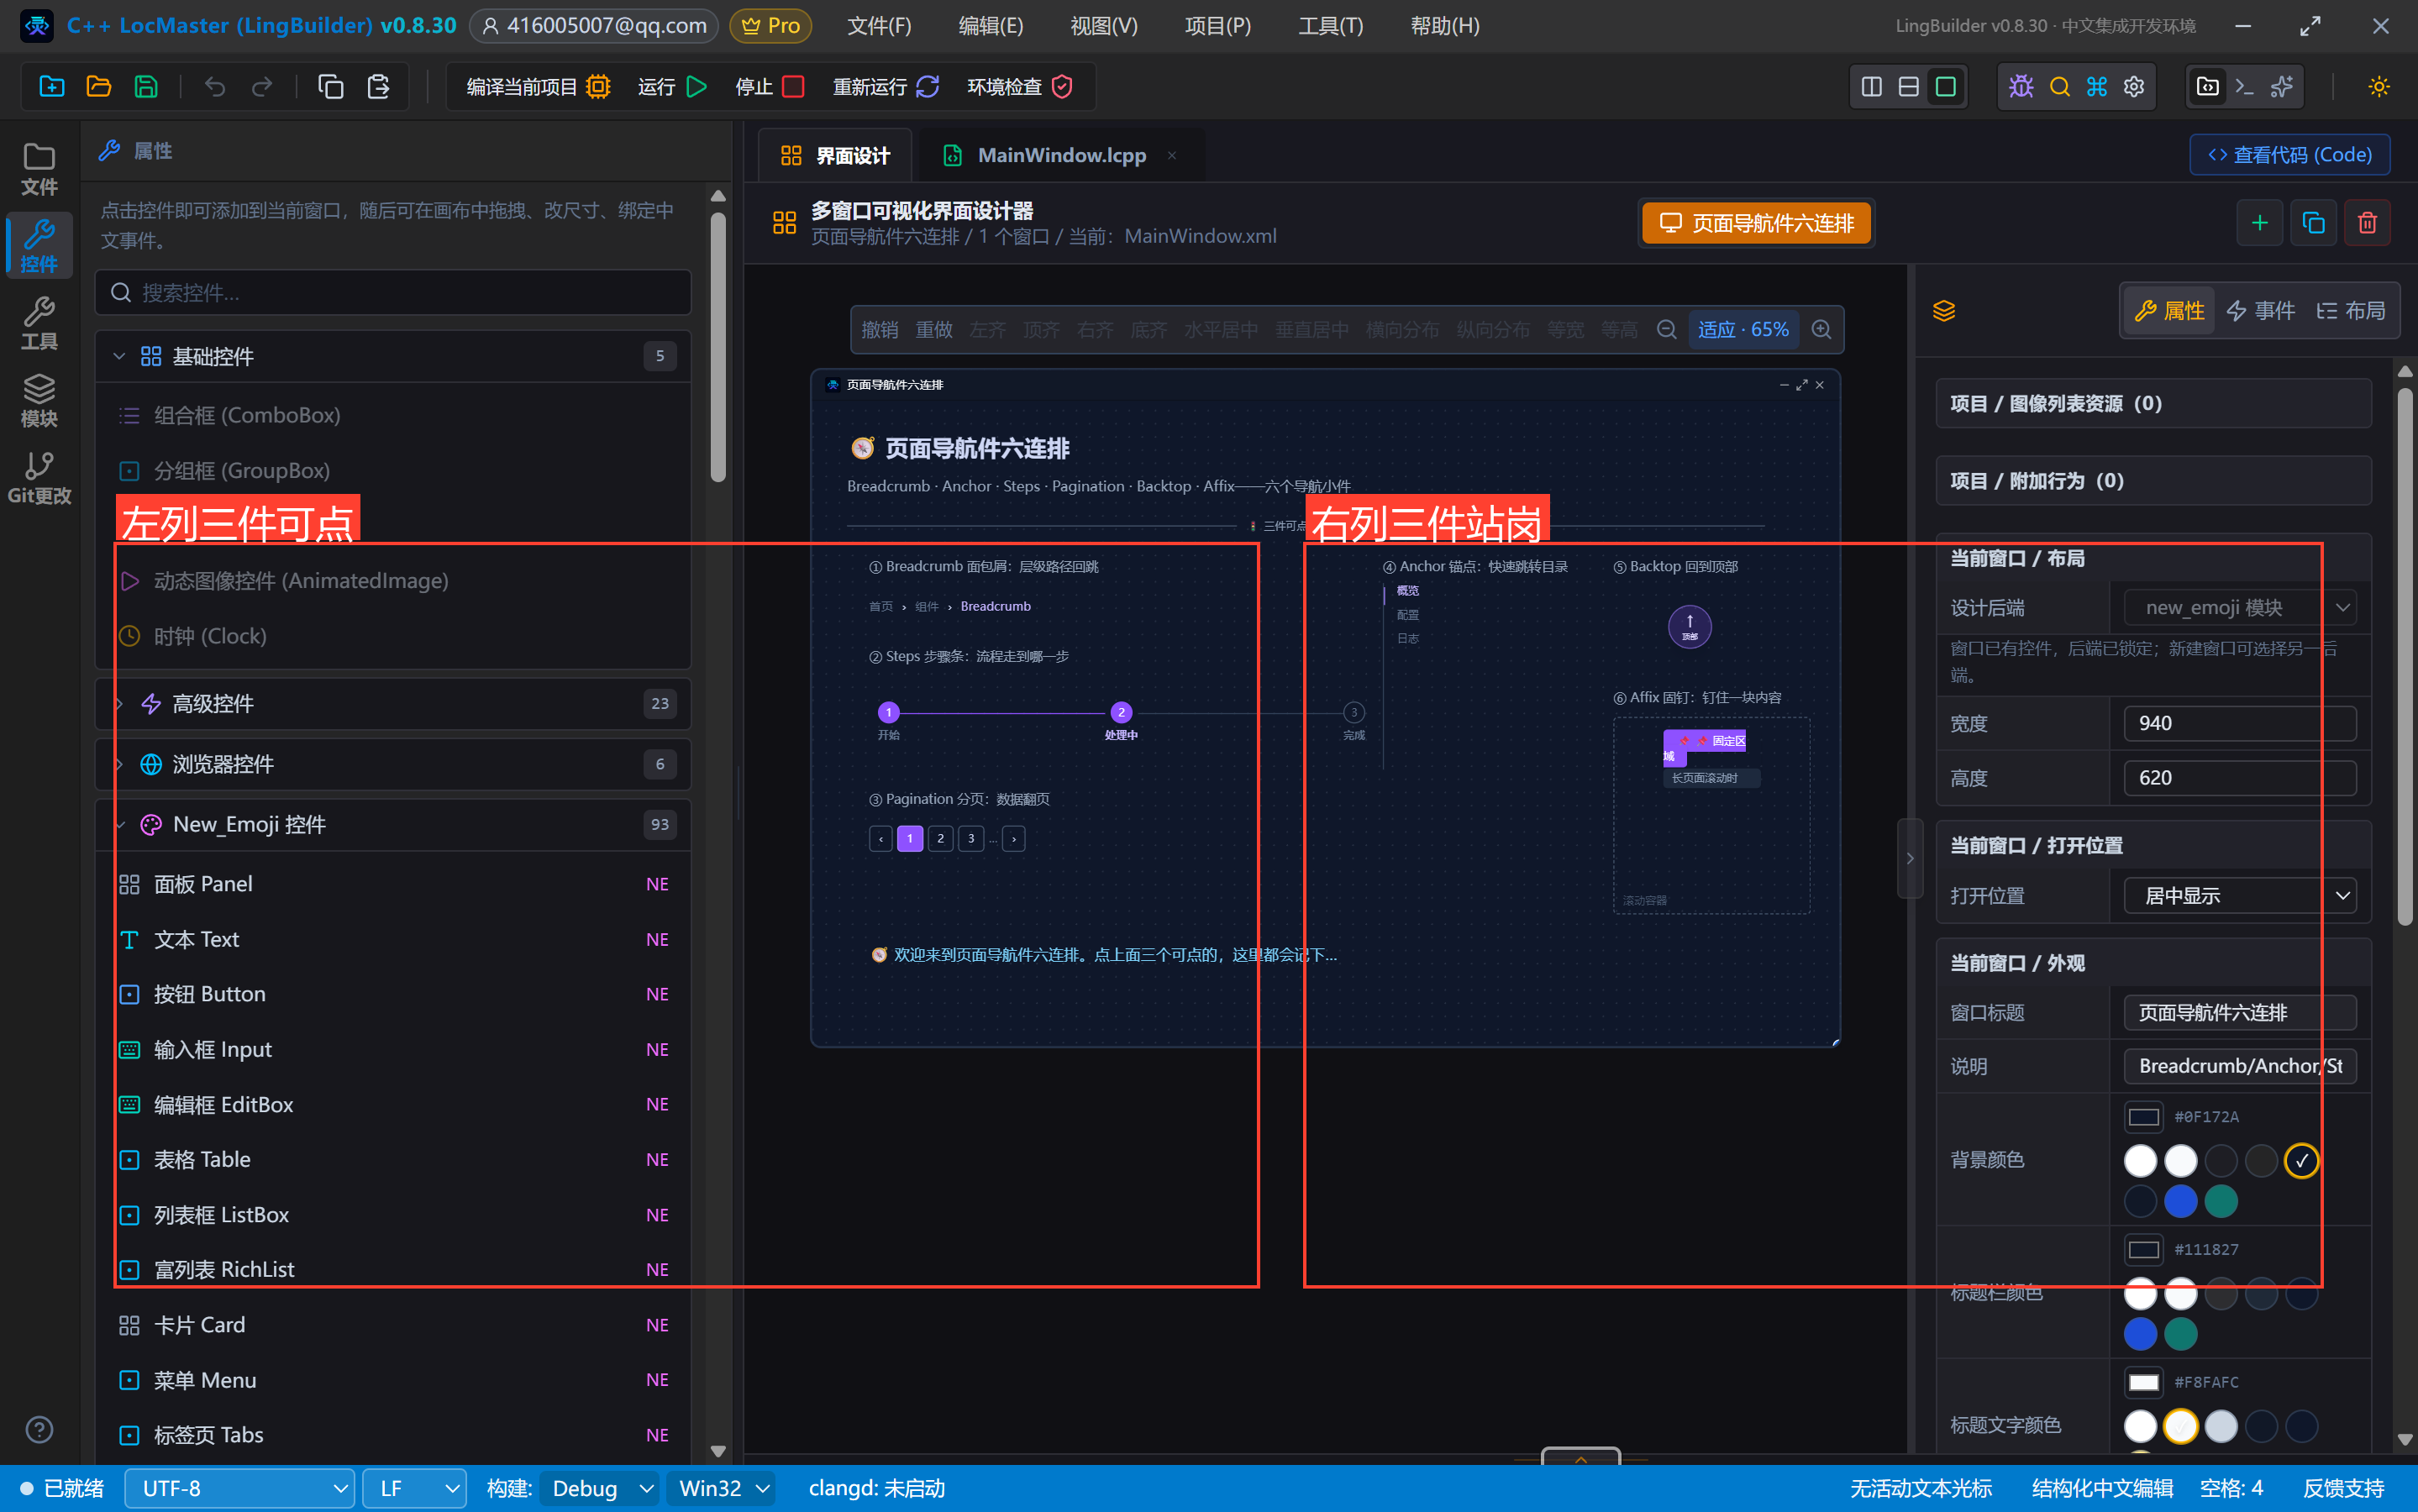Click the undo arrow icon
This screenshot has height=1512, width=2418.
[x=215, y=87]
